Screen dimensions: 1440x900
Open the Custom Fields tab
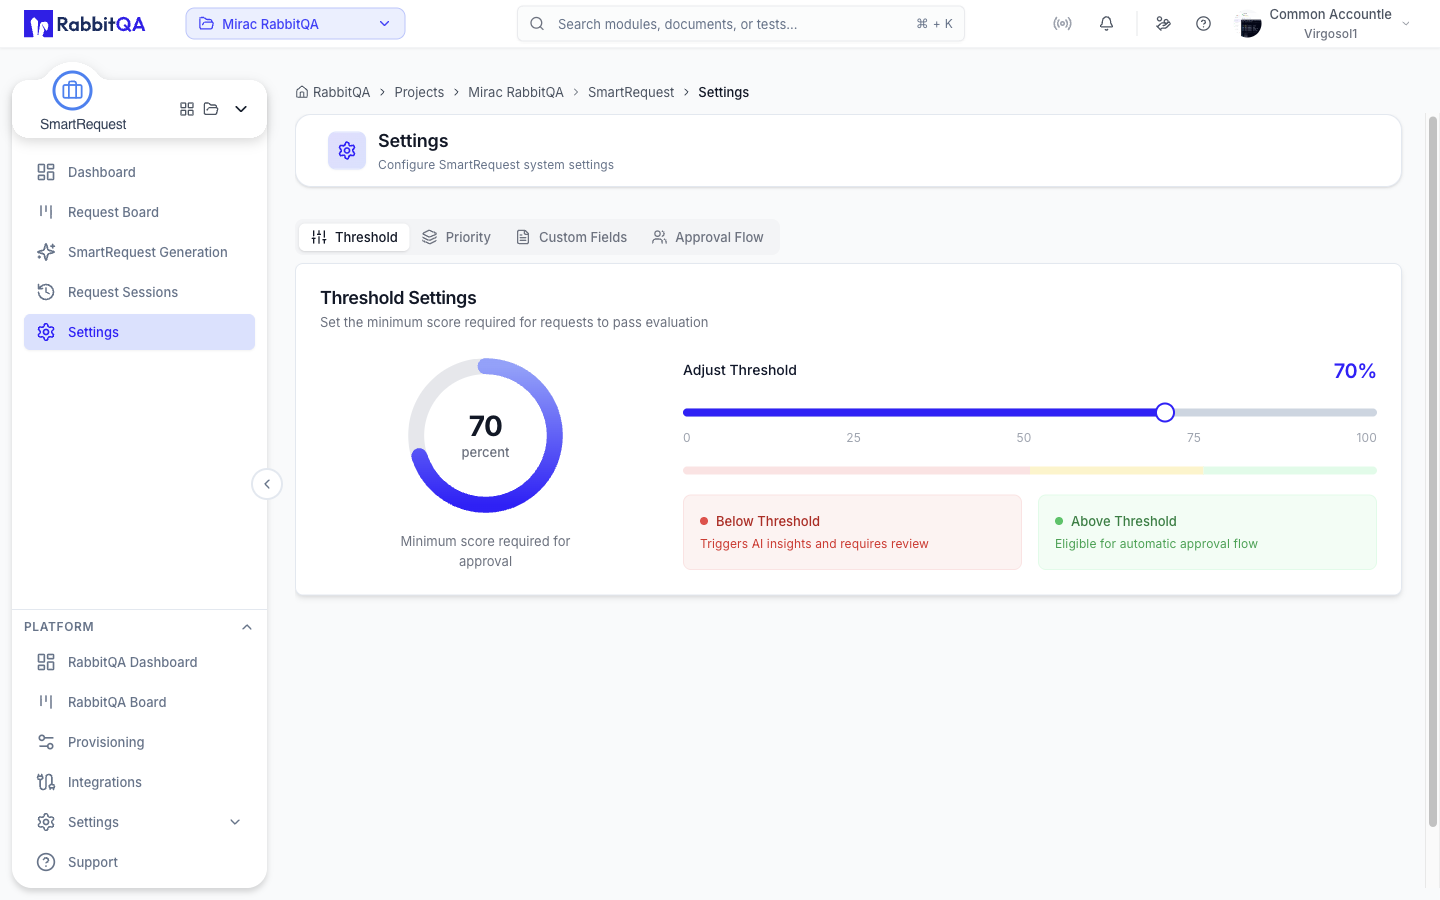pos(571,237)
